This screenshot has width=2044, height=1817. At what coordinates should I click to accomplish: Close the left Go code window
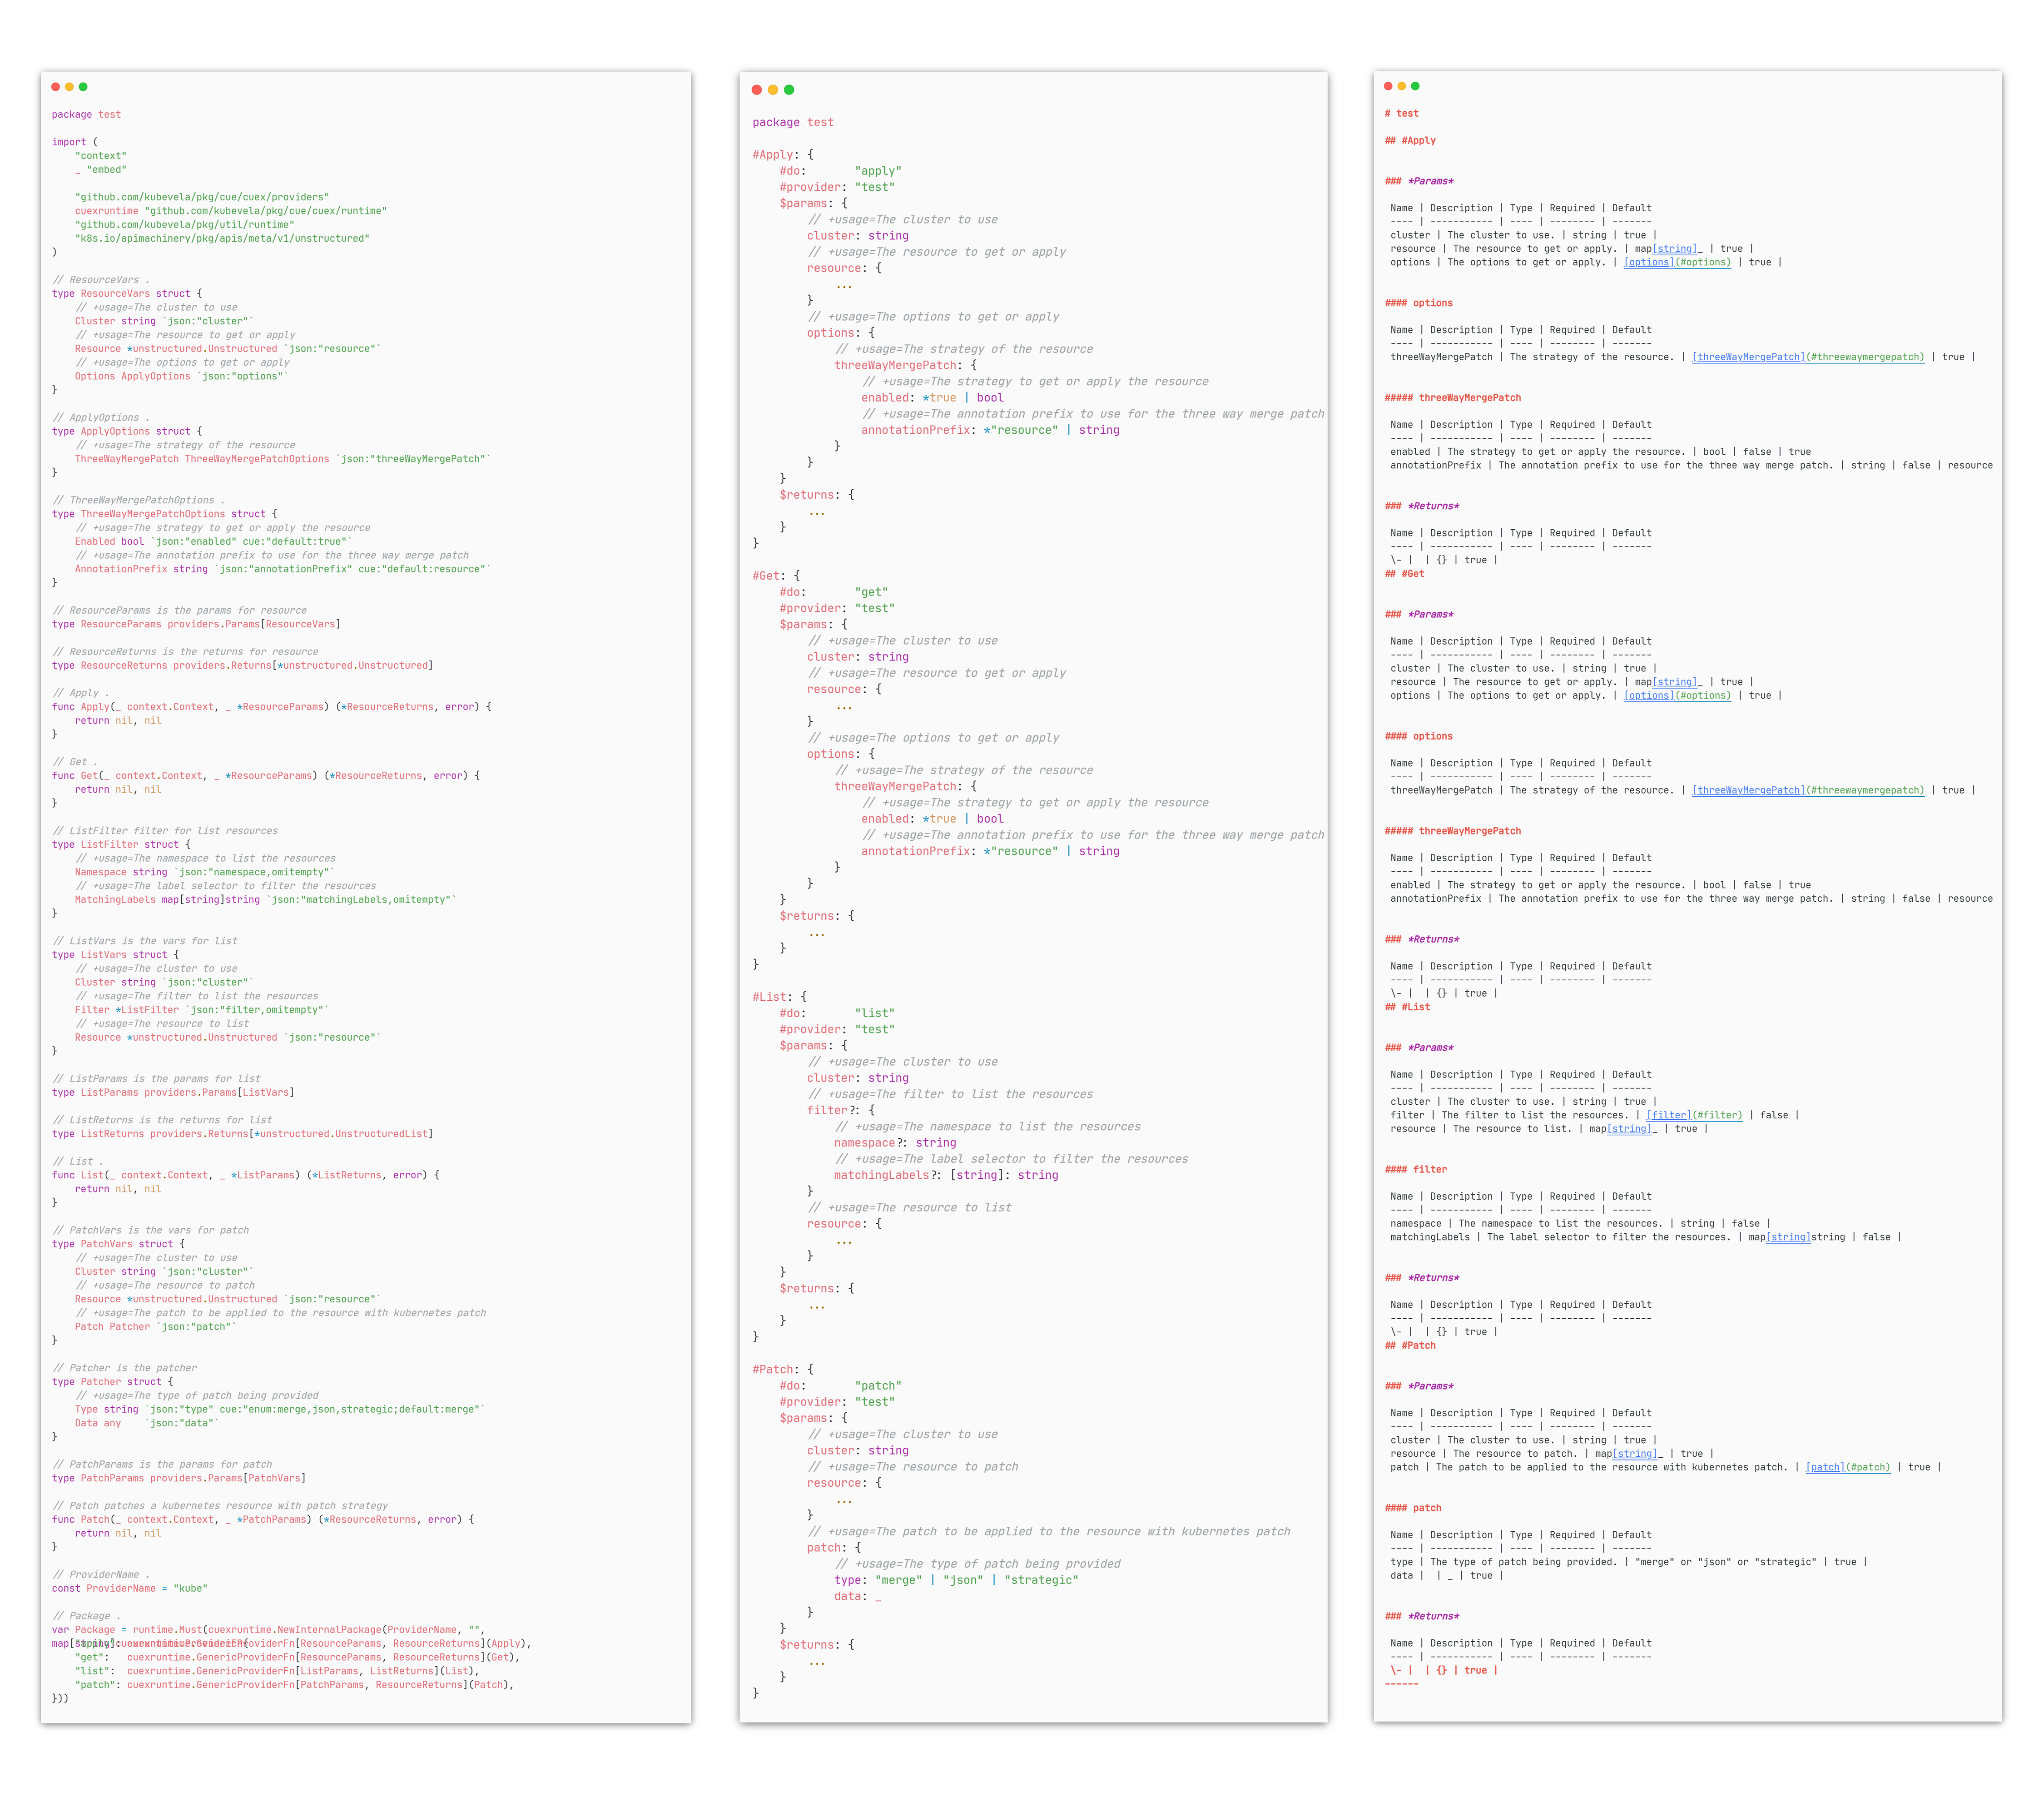(56, 87)
